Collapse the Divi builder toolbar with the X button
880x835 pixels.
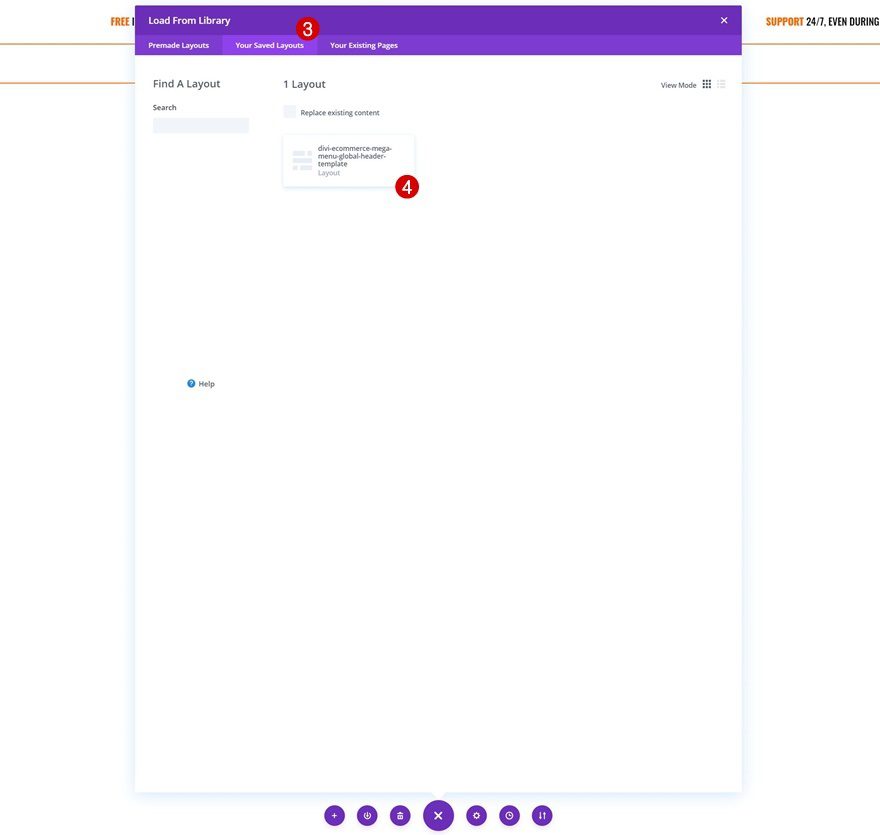coord(435,813)
